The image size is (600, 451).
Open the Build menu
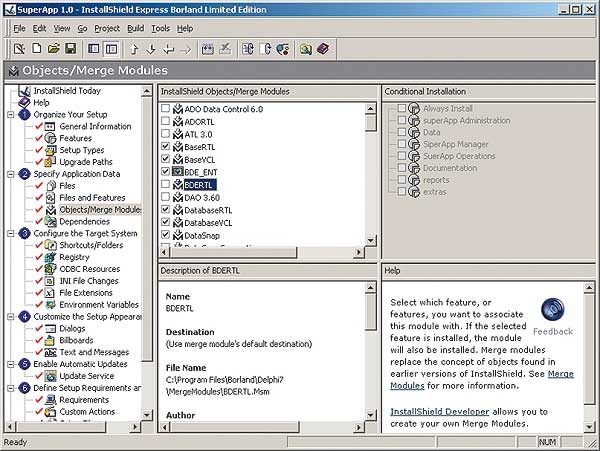coord(135,28)
